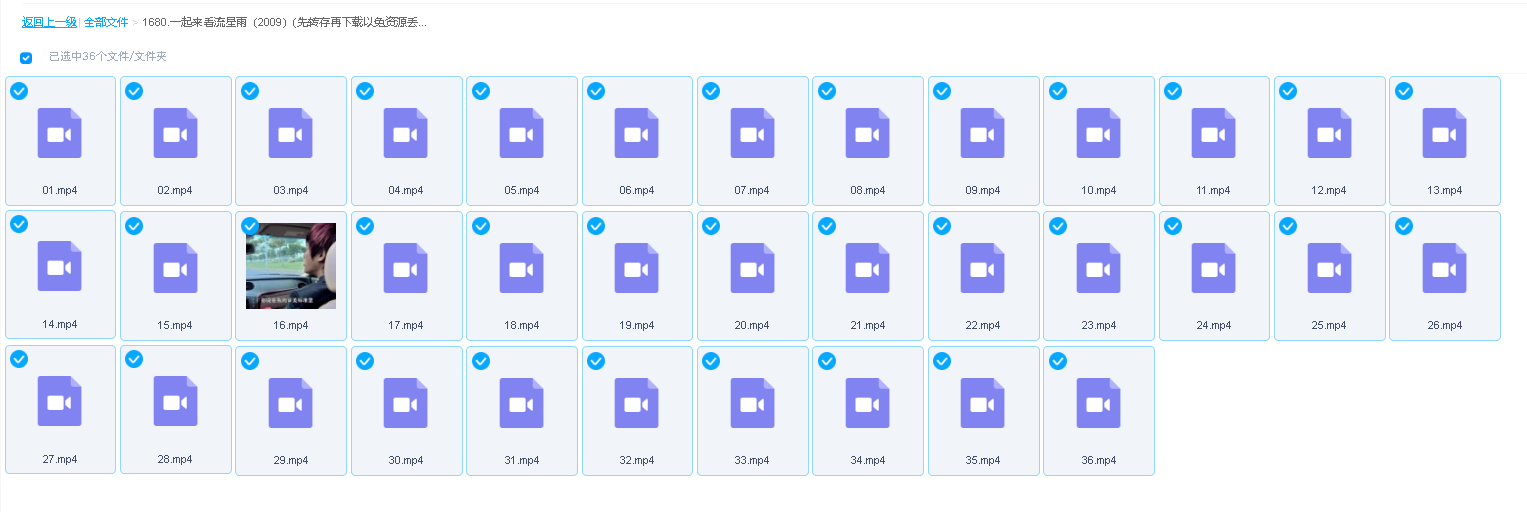Image resolution: width=1527 pixels, height=512 pixels.
Task: Click the 20.mp4 video file icon
Action: (x=752, y=268)
